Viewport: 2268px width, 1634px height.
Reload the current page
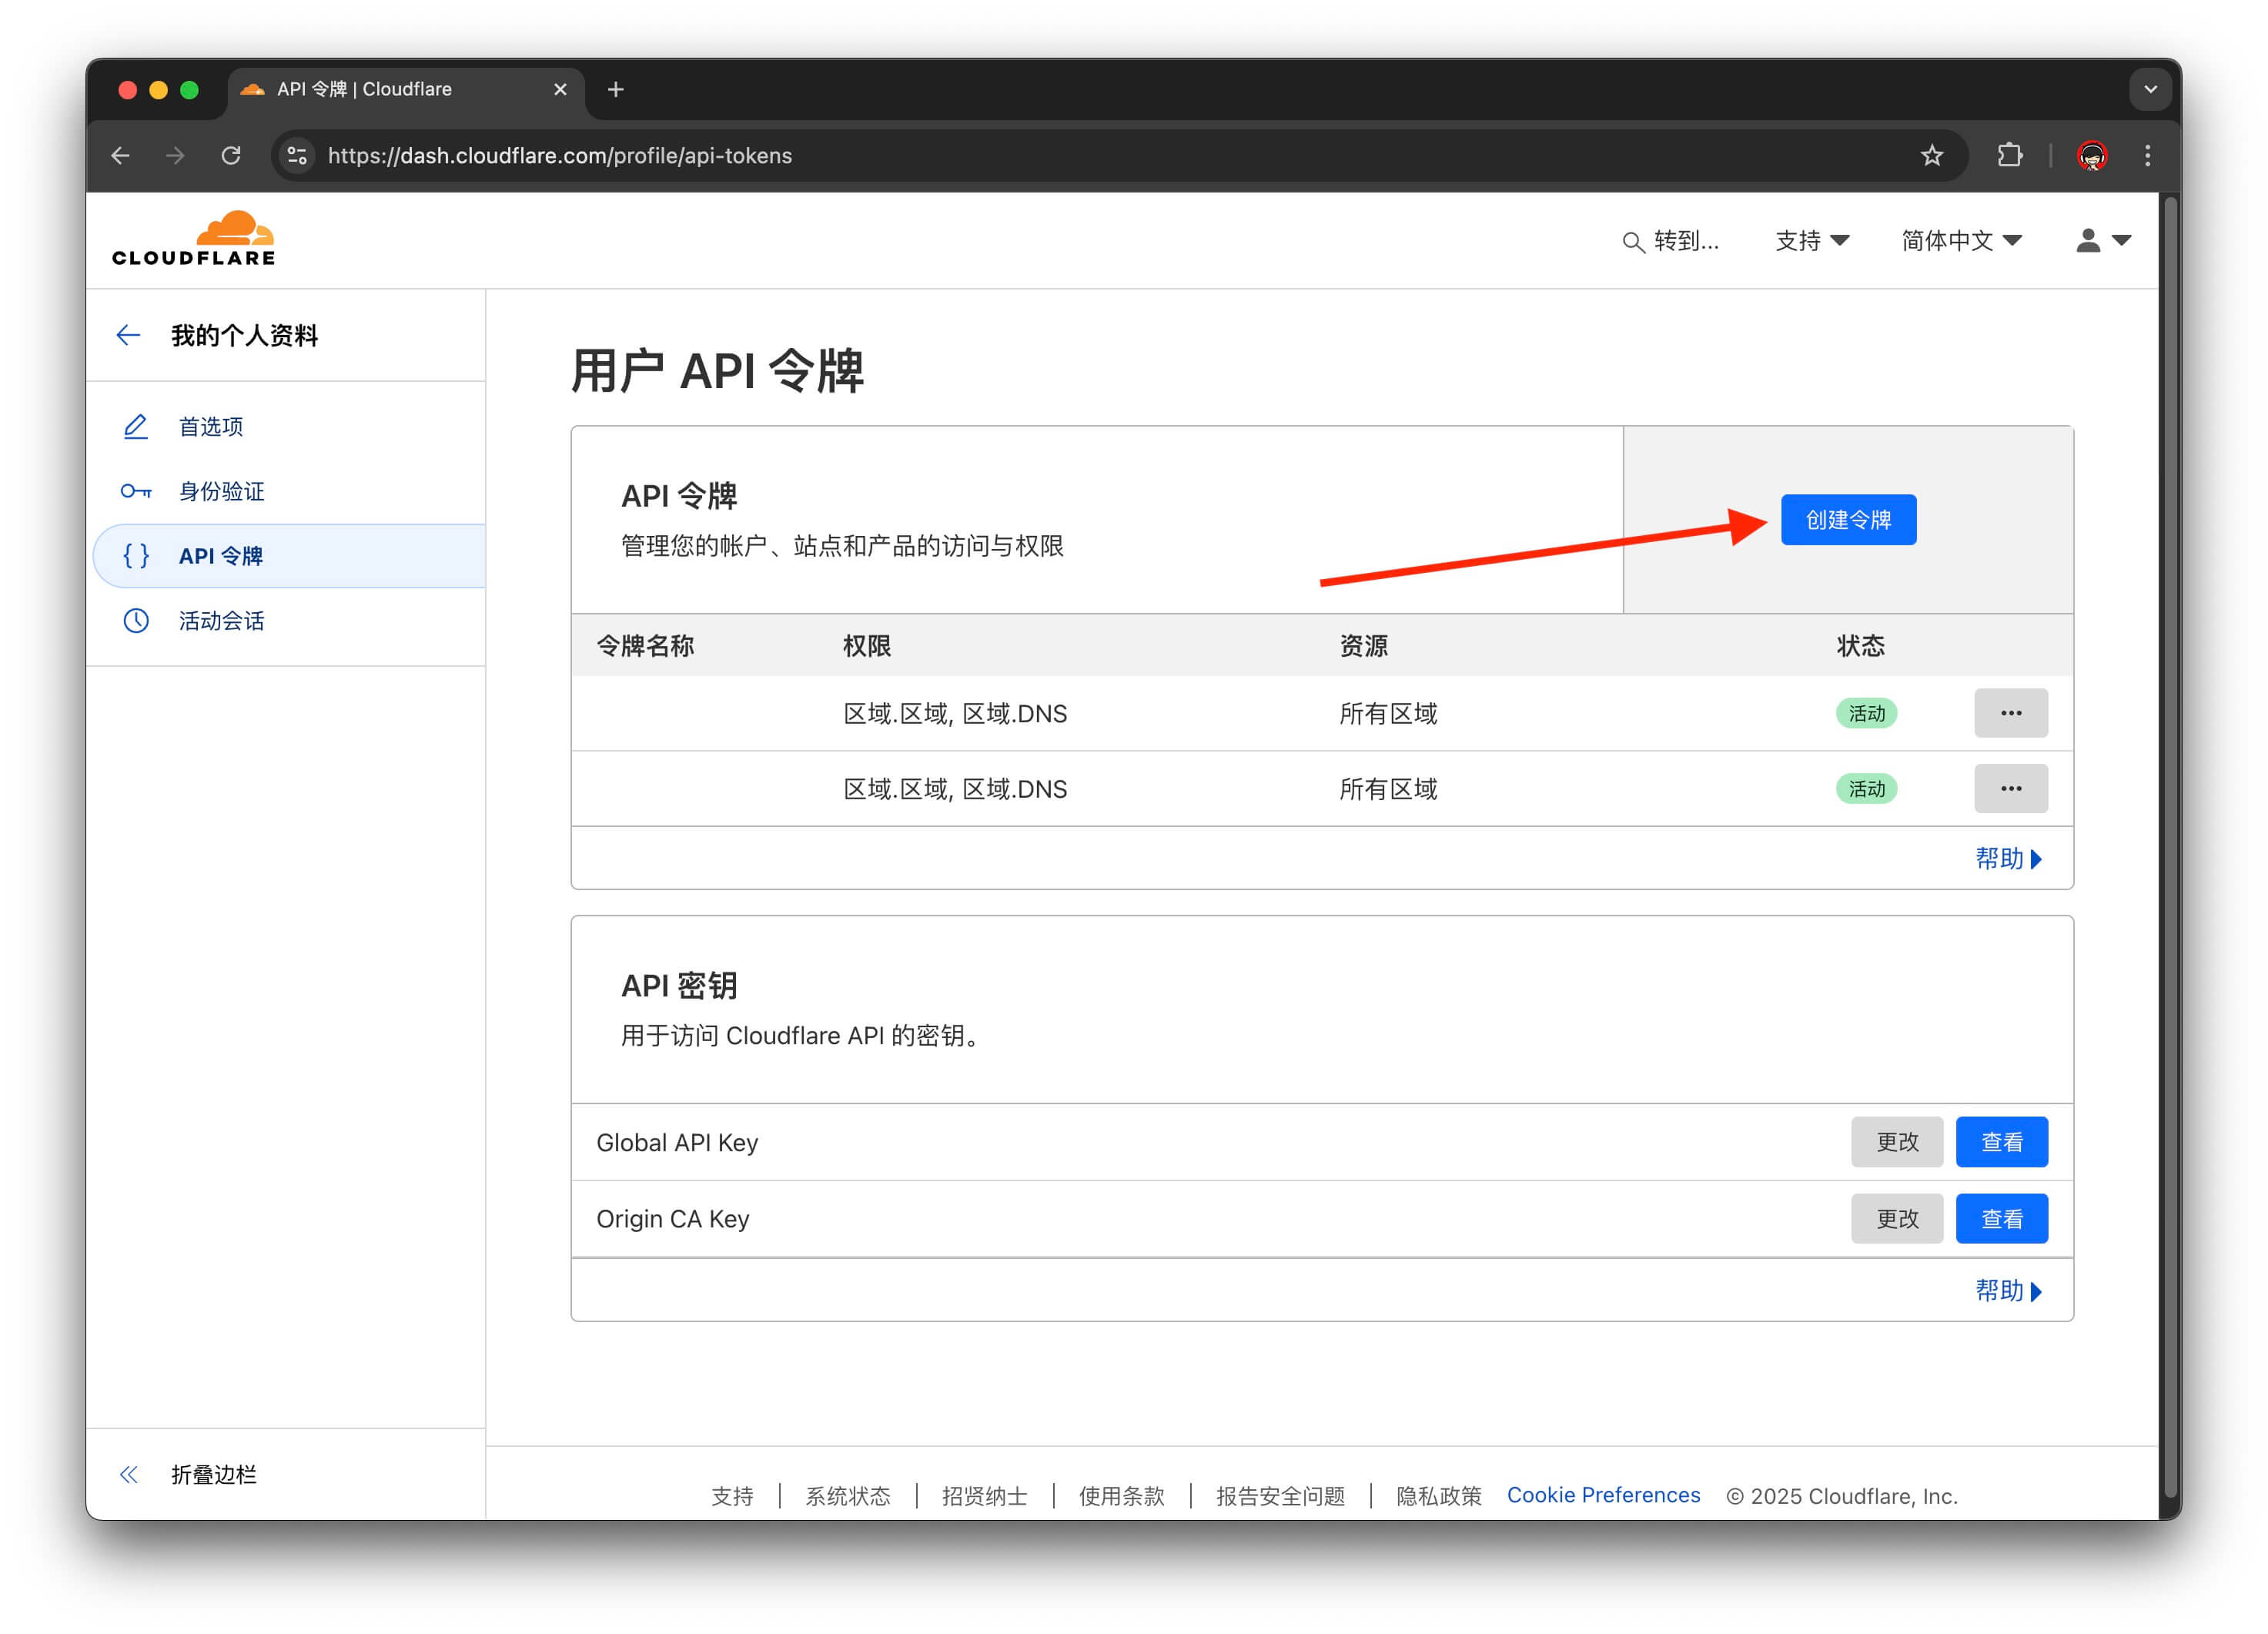[231, 155]
